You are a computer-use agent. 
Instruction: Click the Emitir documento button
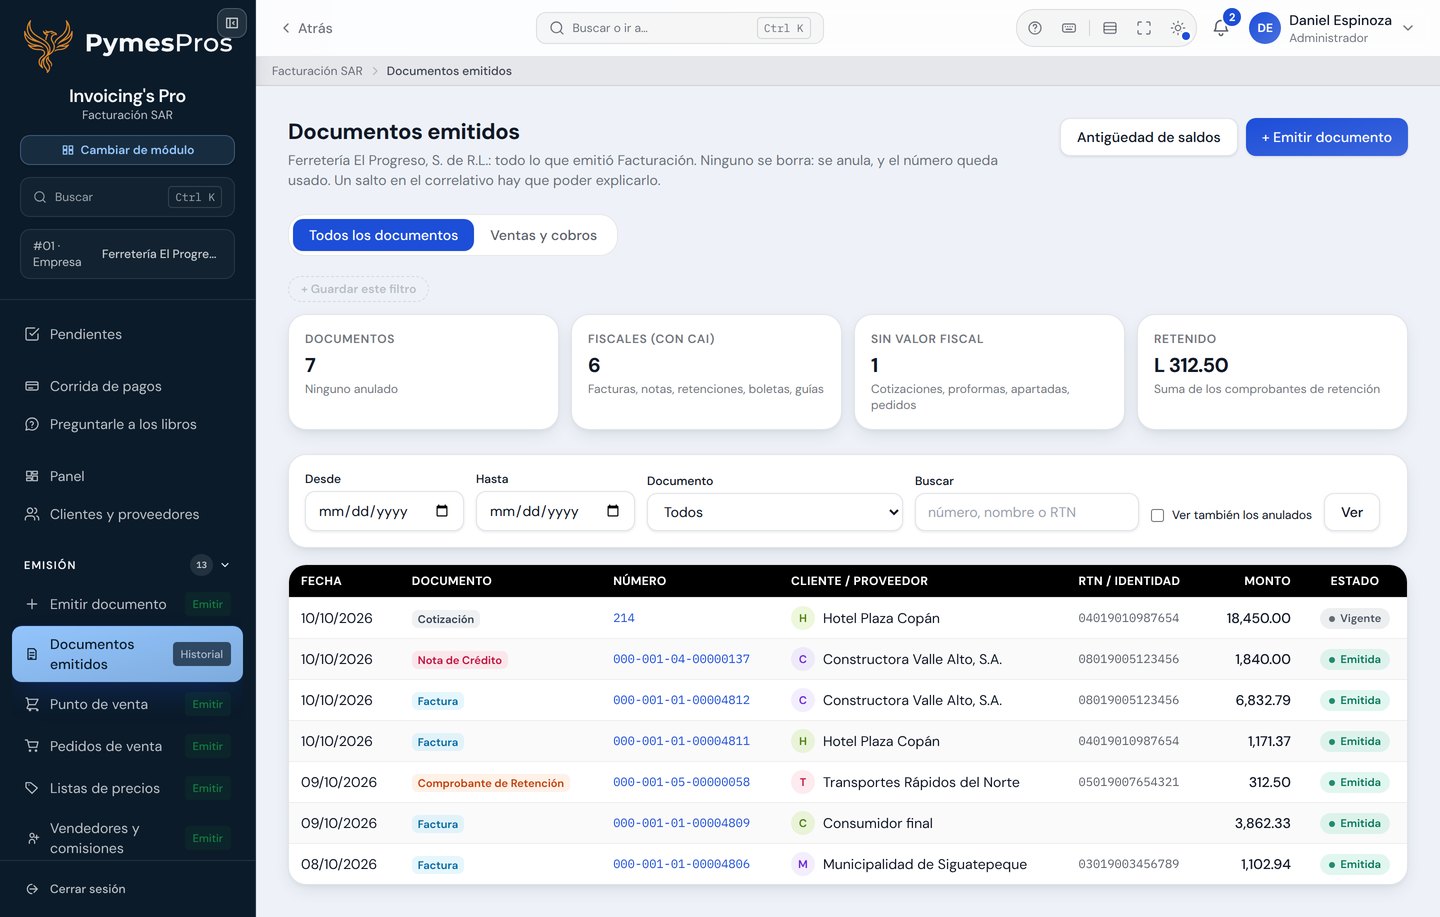[1326, 137]
